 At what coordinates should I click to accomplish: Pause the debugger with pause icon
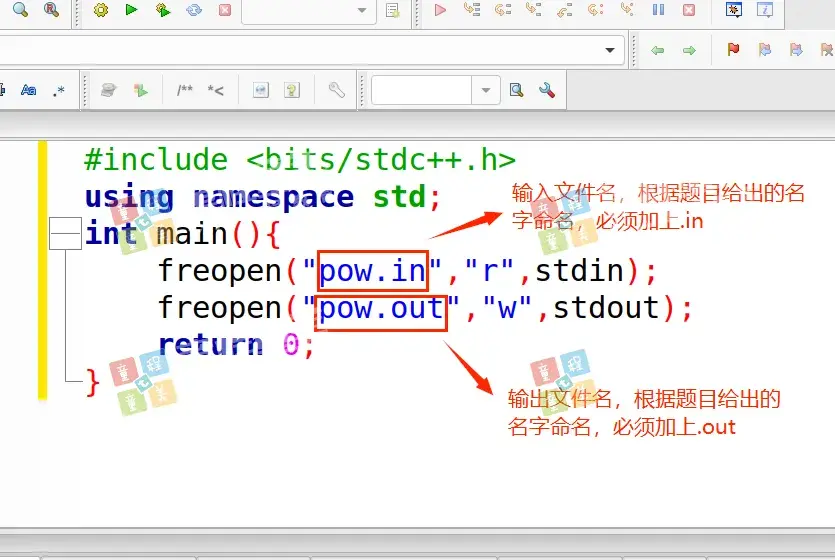[658, 10]
